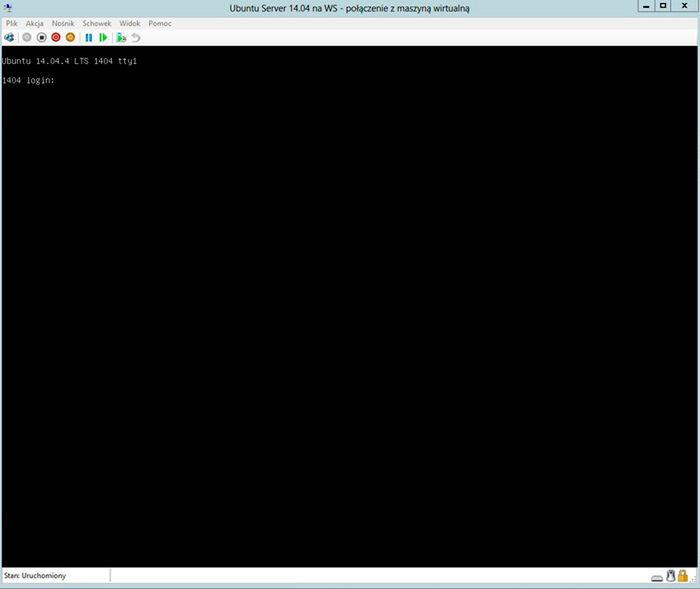The width and height of the screenshot is (700, 589).
Task: Click the mouse status icon in the status bar
Action: pos(671,576)
